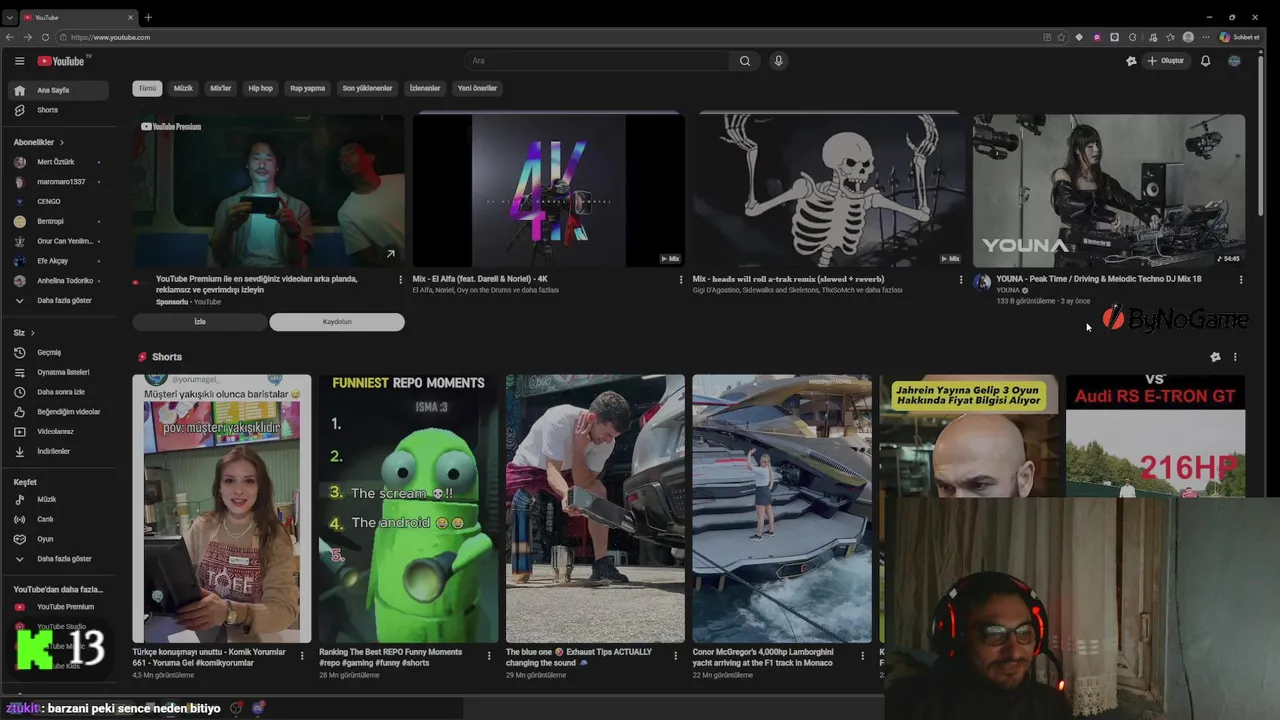Open CENGO subscription channel
The width and height of the screenshot is (1280, 720).
pos(60,201)
